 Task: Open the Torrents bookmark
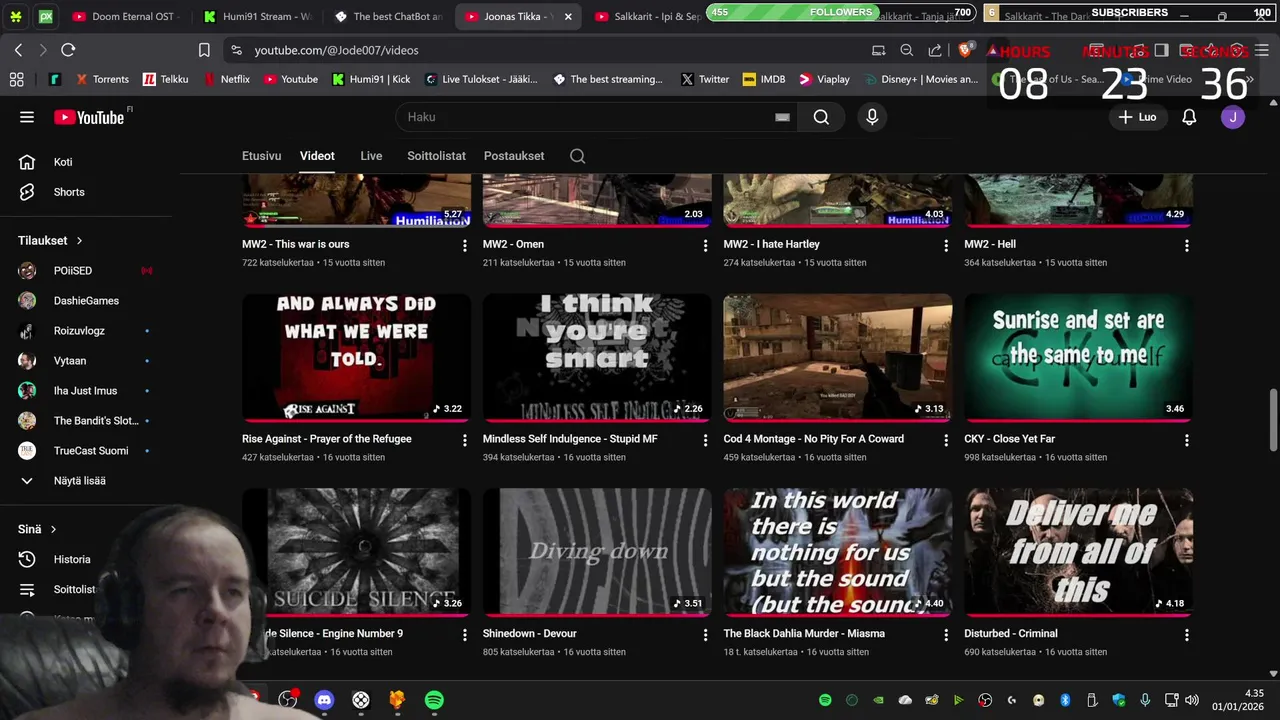pyautogui.click(x=101, y=79)
